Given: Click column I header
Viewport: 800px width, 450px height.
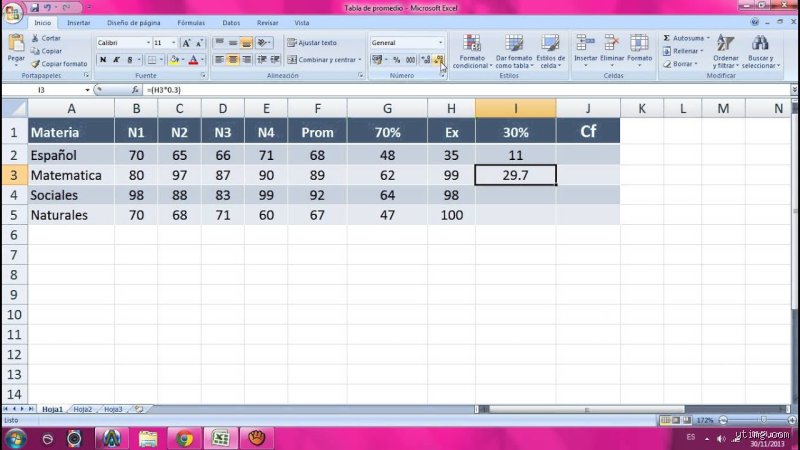Looking at the screenshot, I should (x=515, y=108).
